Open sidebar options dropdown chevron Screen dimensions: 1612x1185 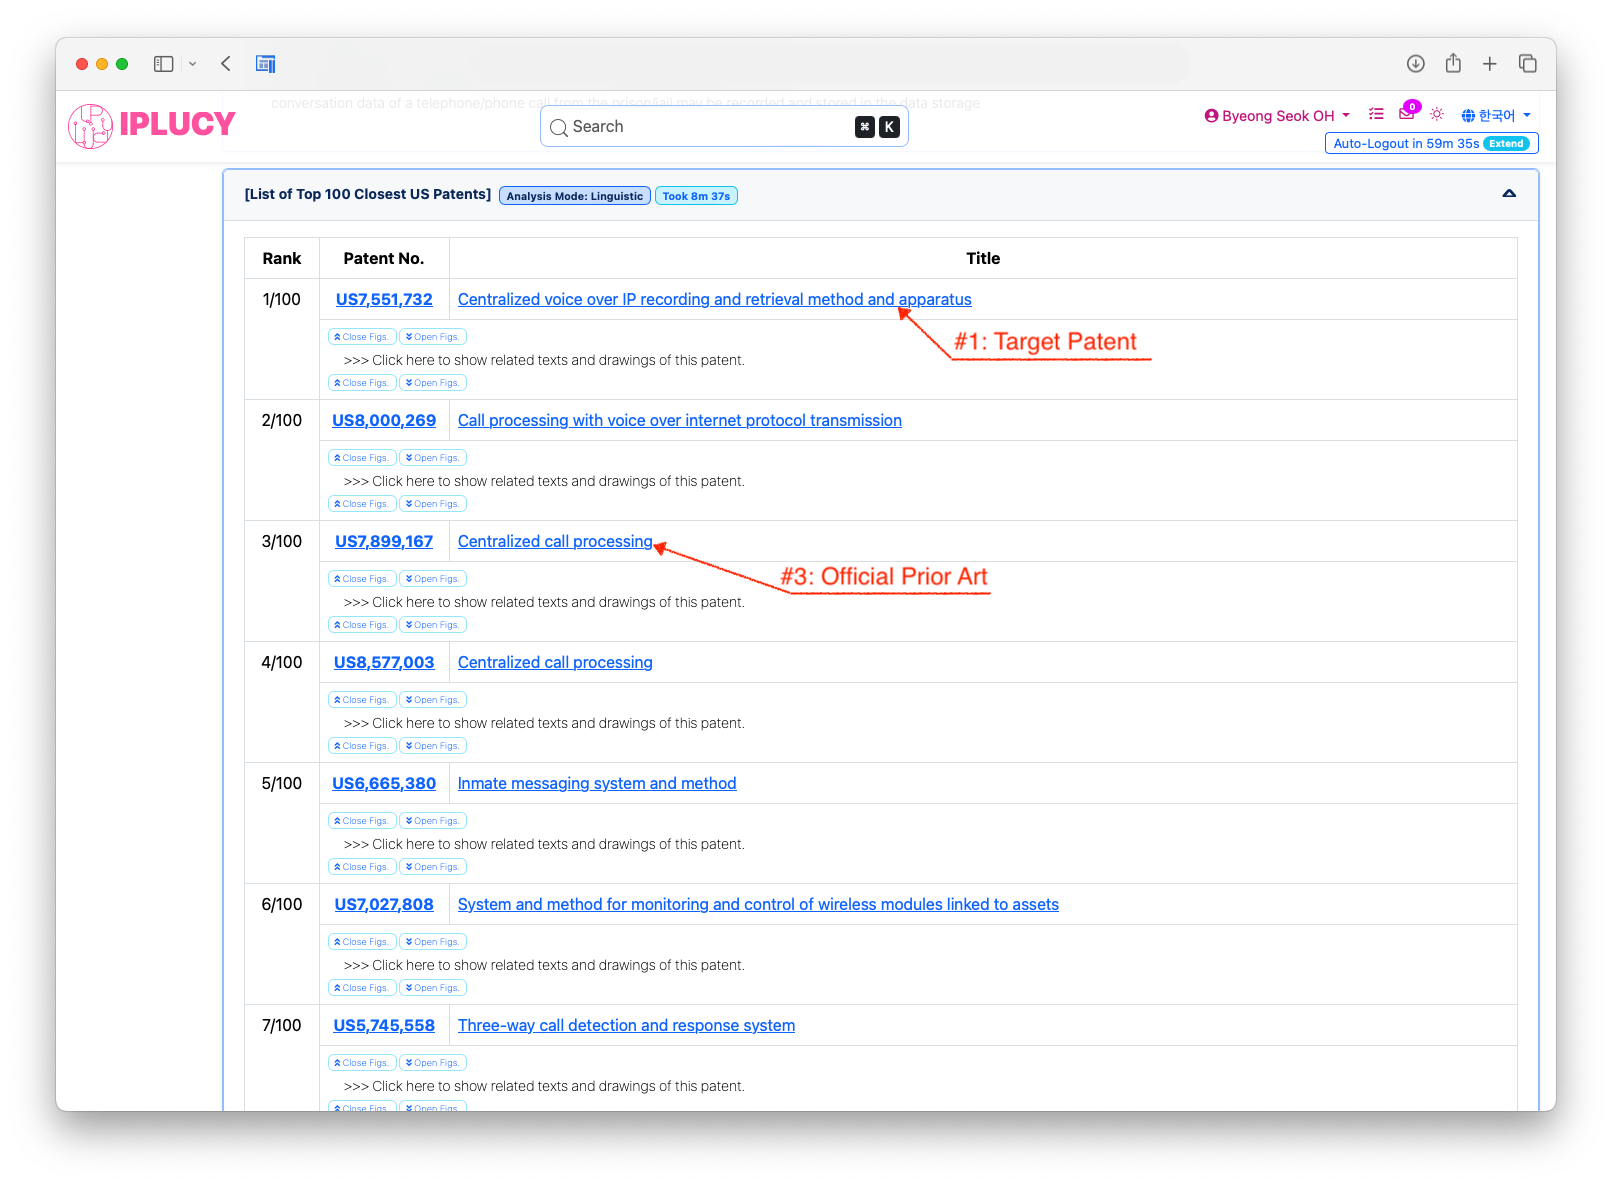(193, 64)
